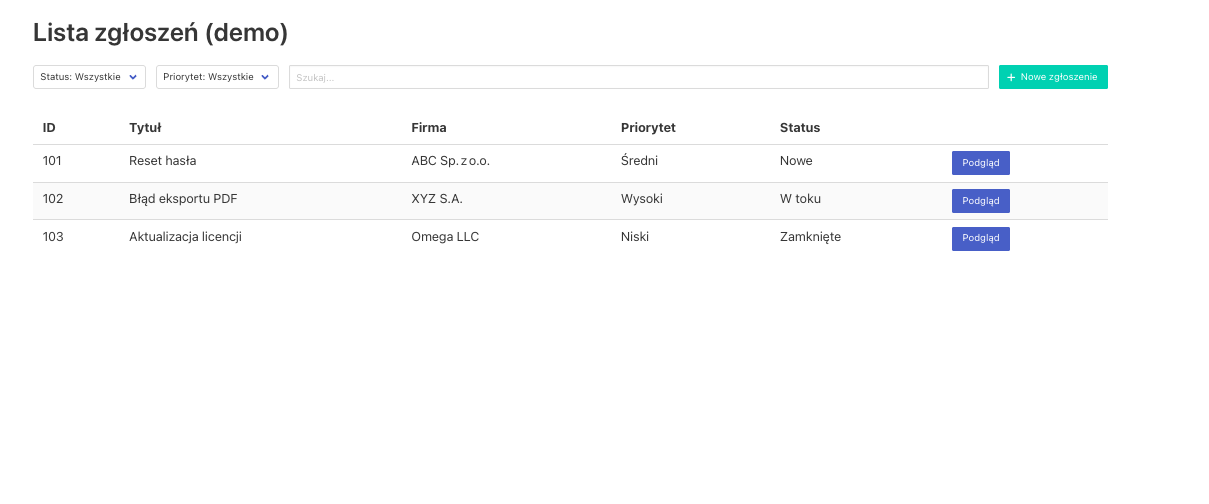The image size is (1209, 504).
Task: Click the Firma column header
Action: tap(429, 128)
